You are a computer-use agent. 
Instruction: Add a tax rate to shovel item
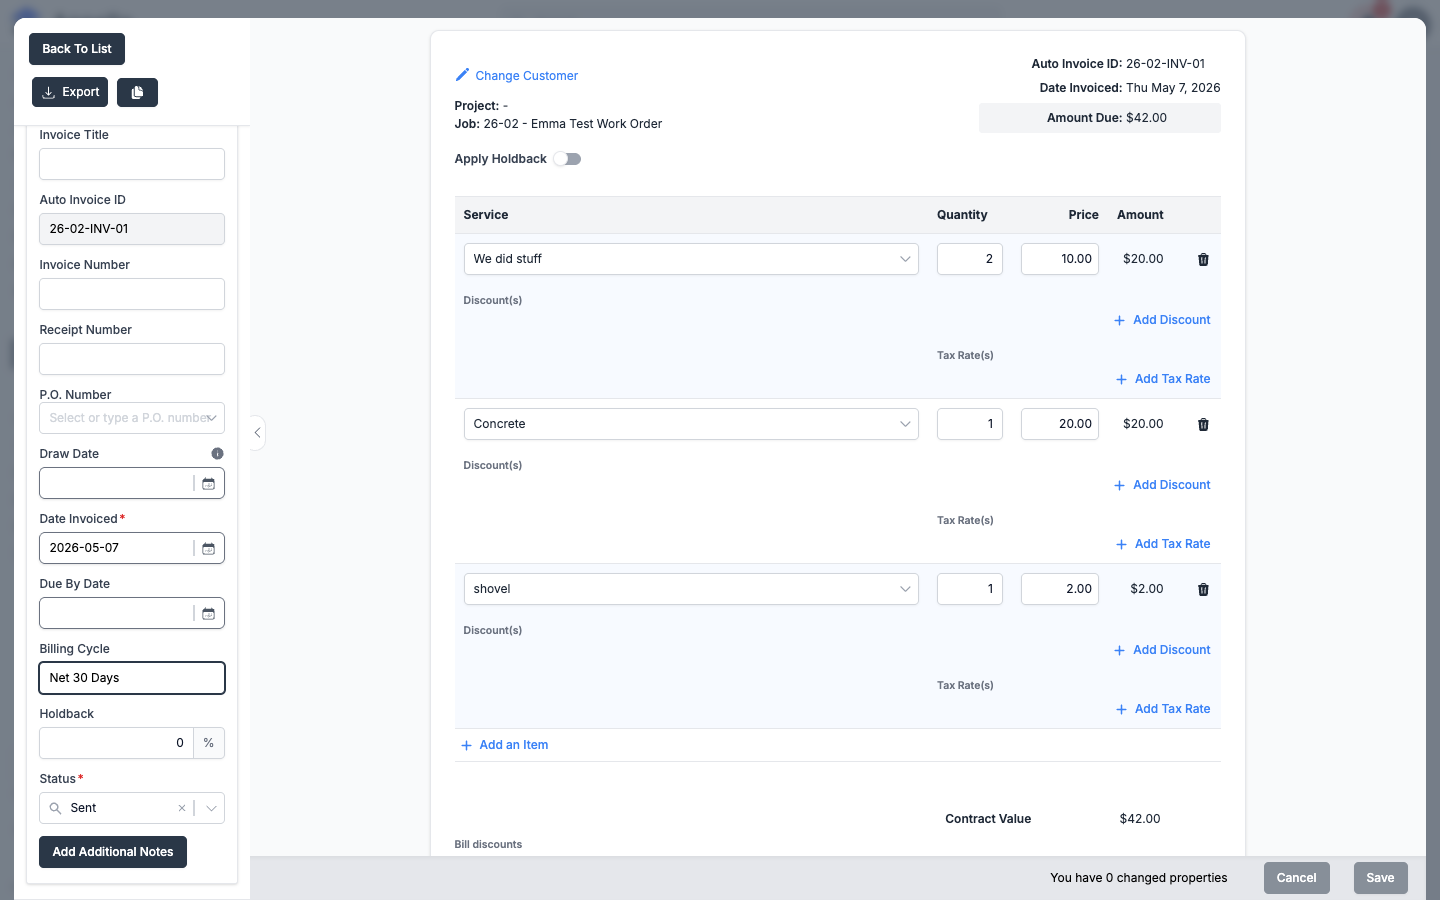1163,709
